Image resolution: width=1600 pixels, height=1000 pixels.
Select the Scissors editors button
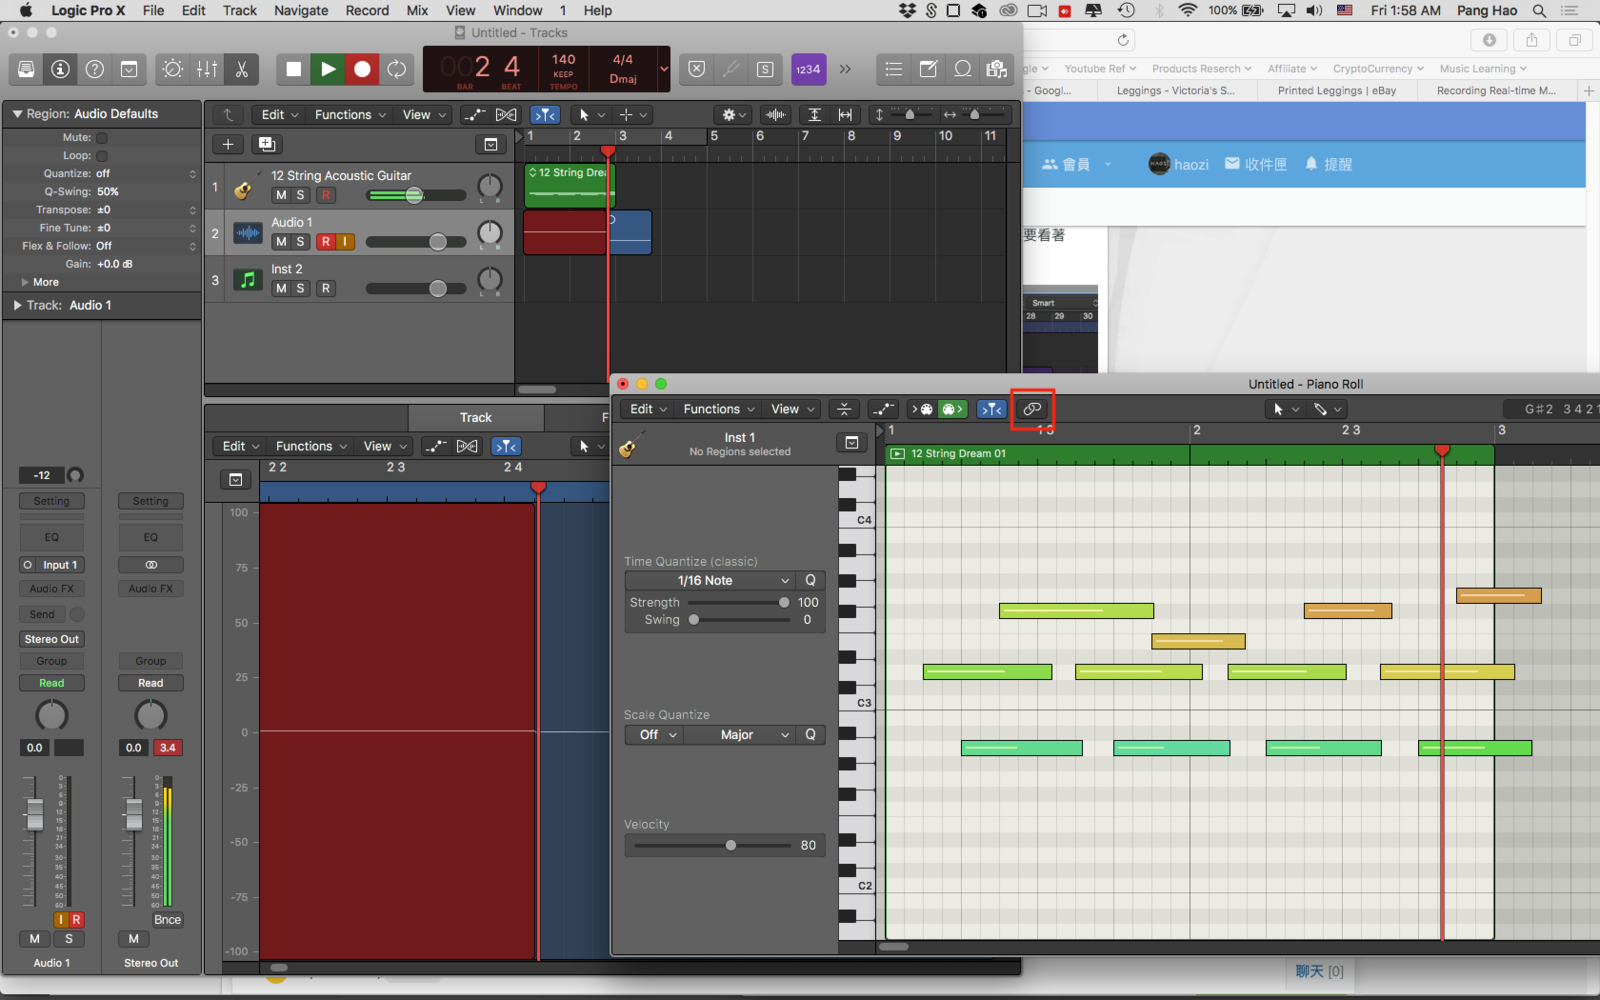click(241, 69)
